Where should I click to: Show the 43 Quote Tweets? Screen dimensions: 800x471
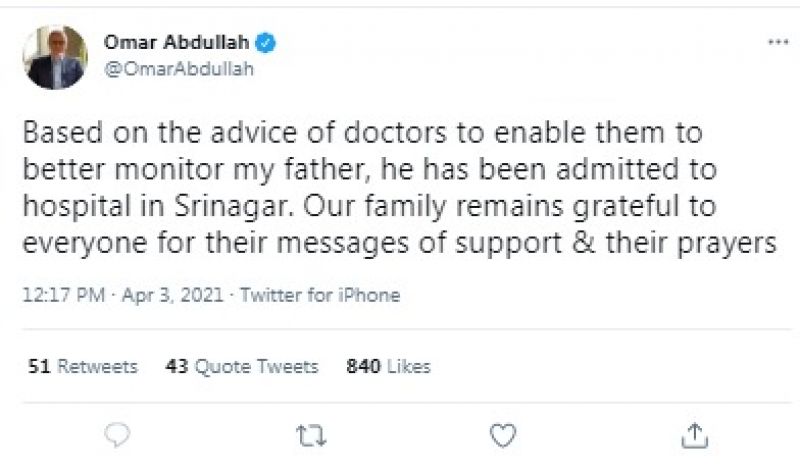click(x=242, y=367)
